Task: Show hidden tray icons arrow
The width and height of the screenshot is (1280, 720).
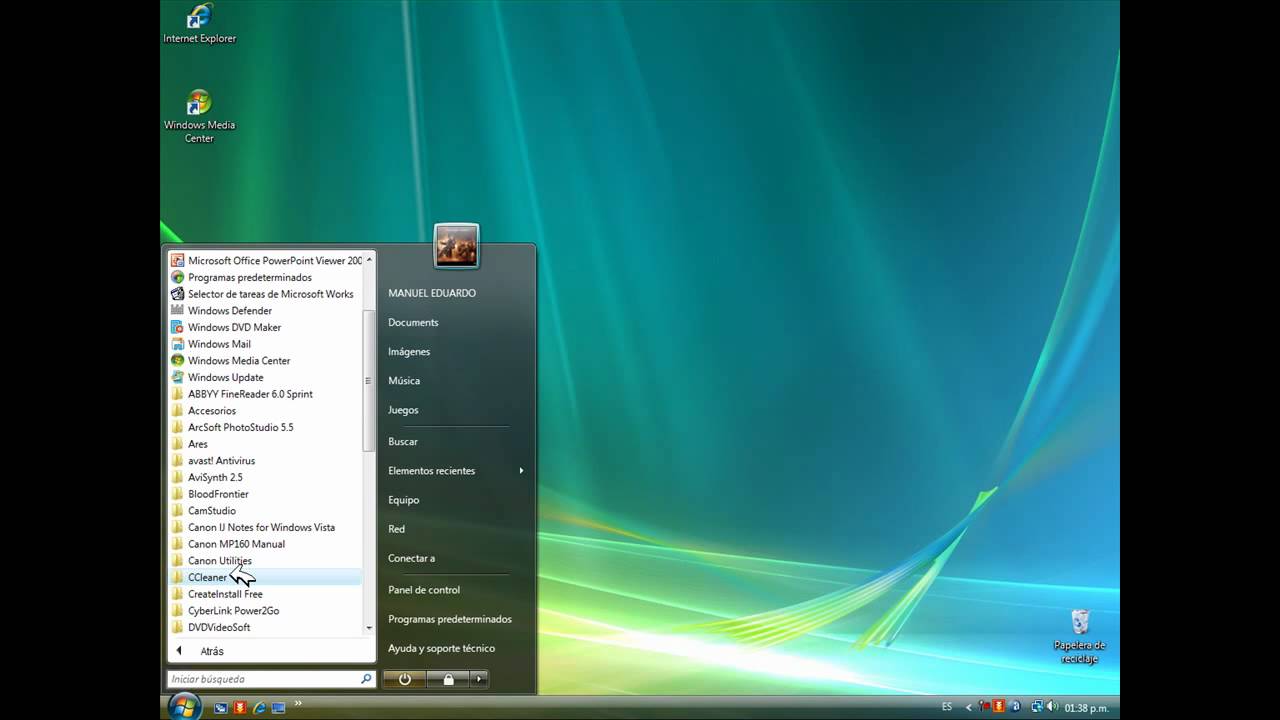Action: 968,708
